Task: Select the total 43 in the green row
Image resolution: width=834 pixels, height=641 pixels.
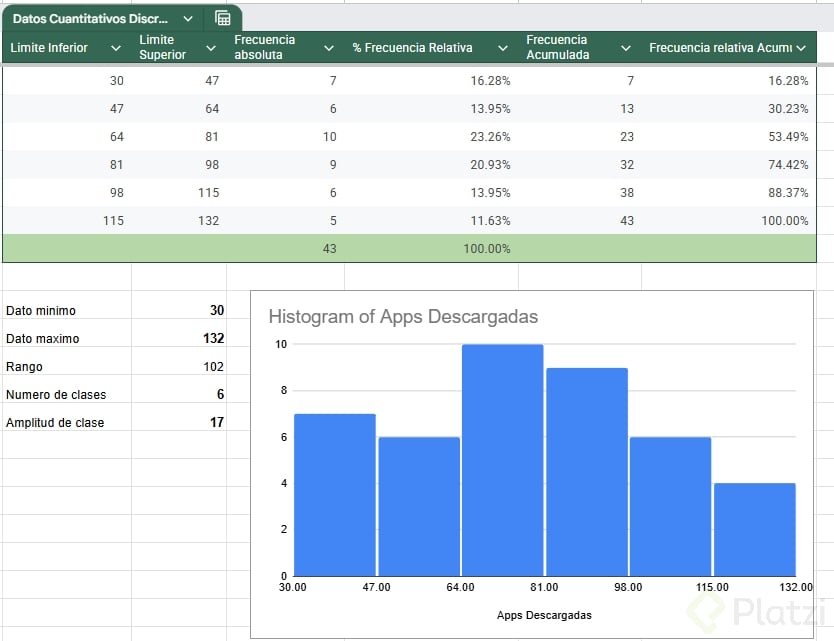Action: click(329, 249)
